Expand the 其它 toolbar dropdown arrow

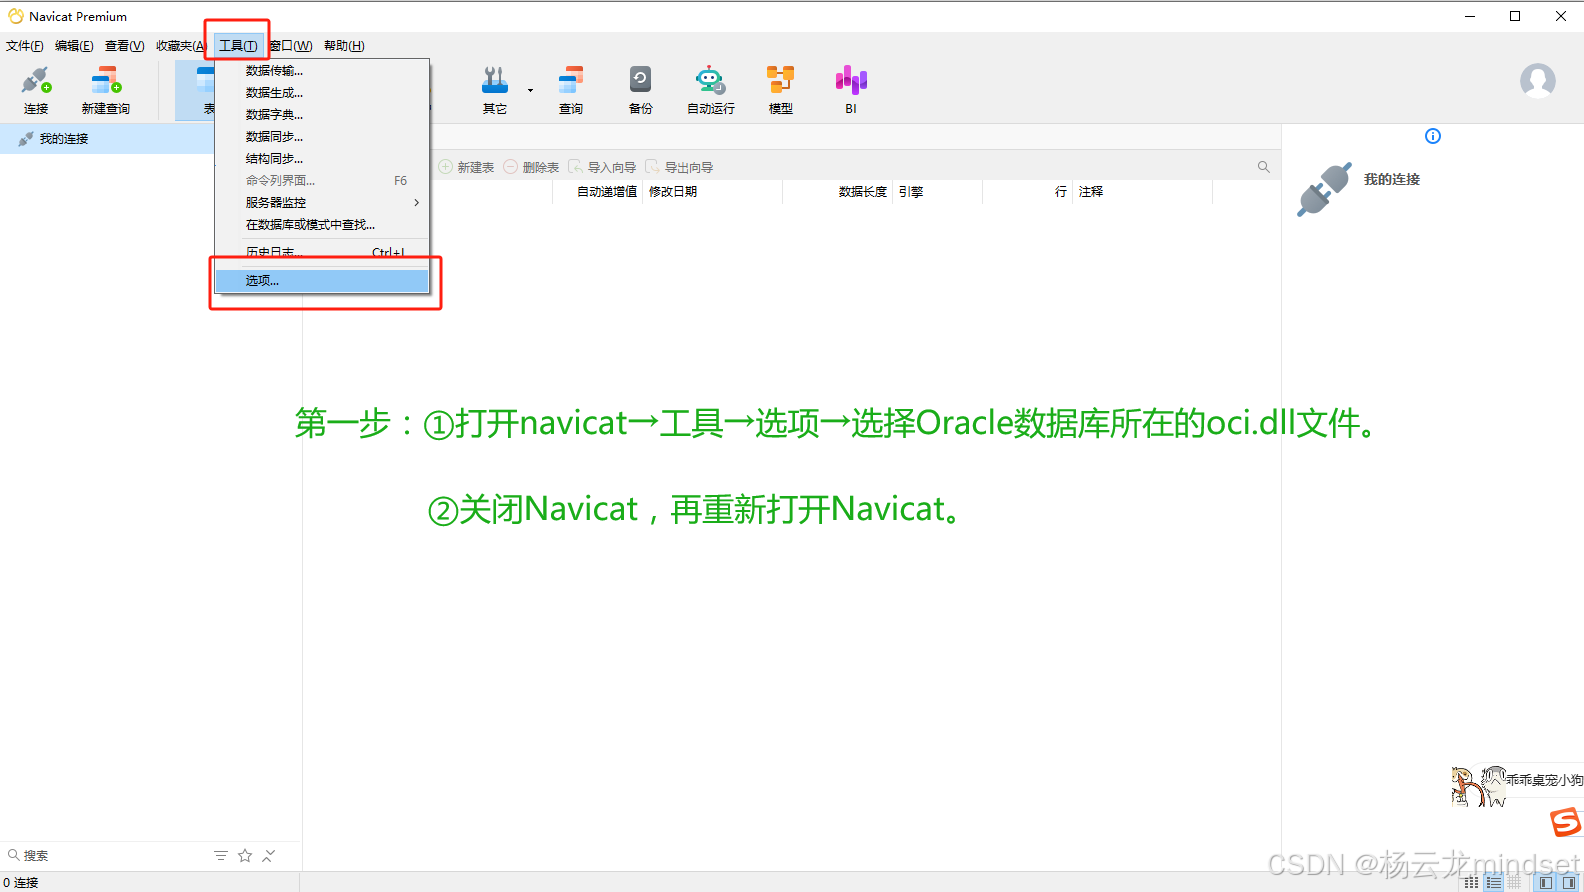point(530,91)
